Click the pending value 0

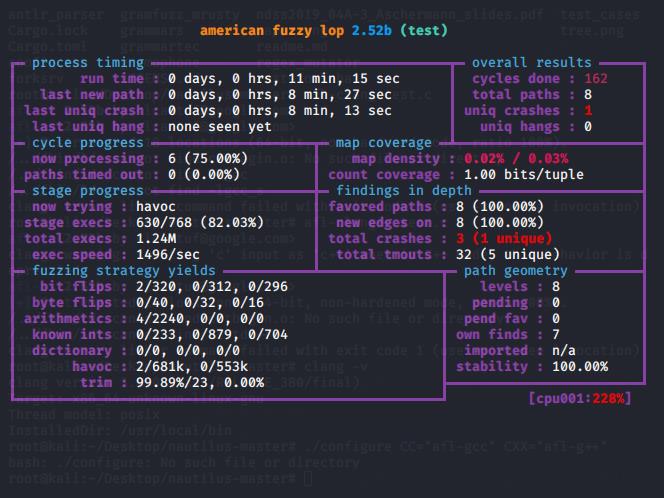click(x=556, y=303)
